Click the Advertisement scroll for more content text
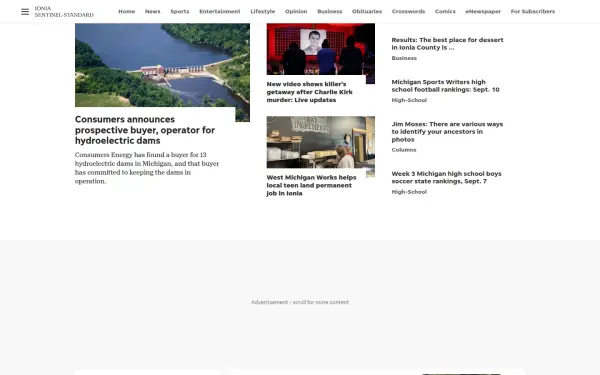 300,302
